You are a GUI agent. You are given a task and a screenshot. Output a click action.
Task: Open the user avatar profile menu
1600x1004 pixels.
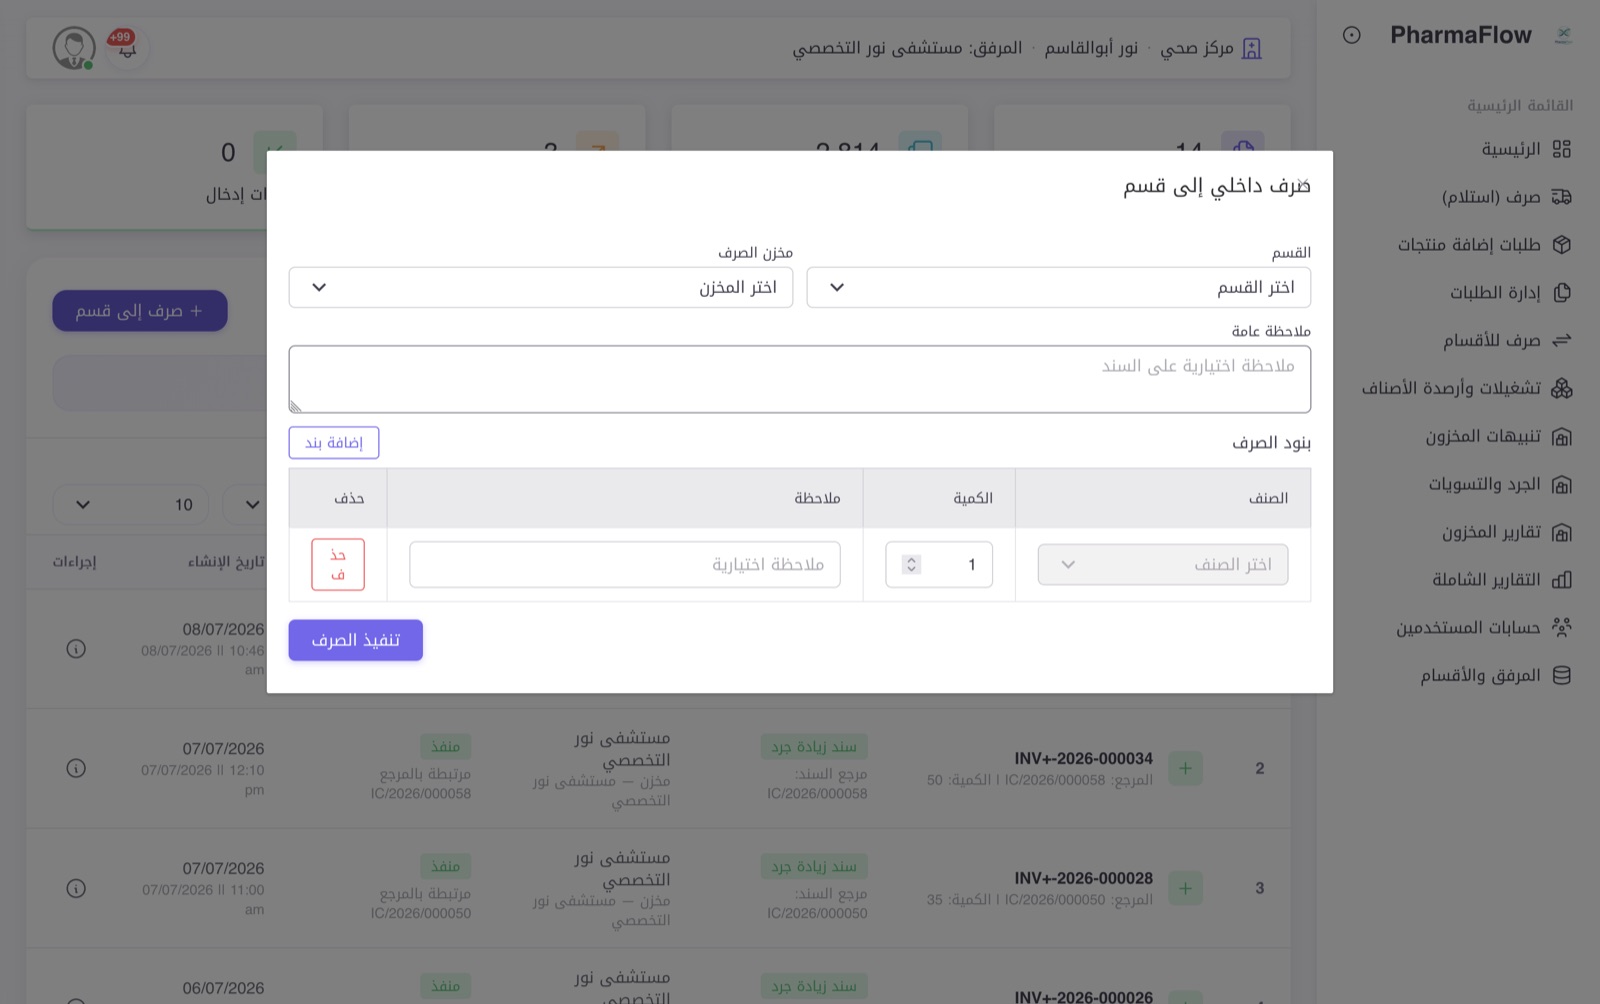pyautogui.click(x=74, y=48)
